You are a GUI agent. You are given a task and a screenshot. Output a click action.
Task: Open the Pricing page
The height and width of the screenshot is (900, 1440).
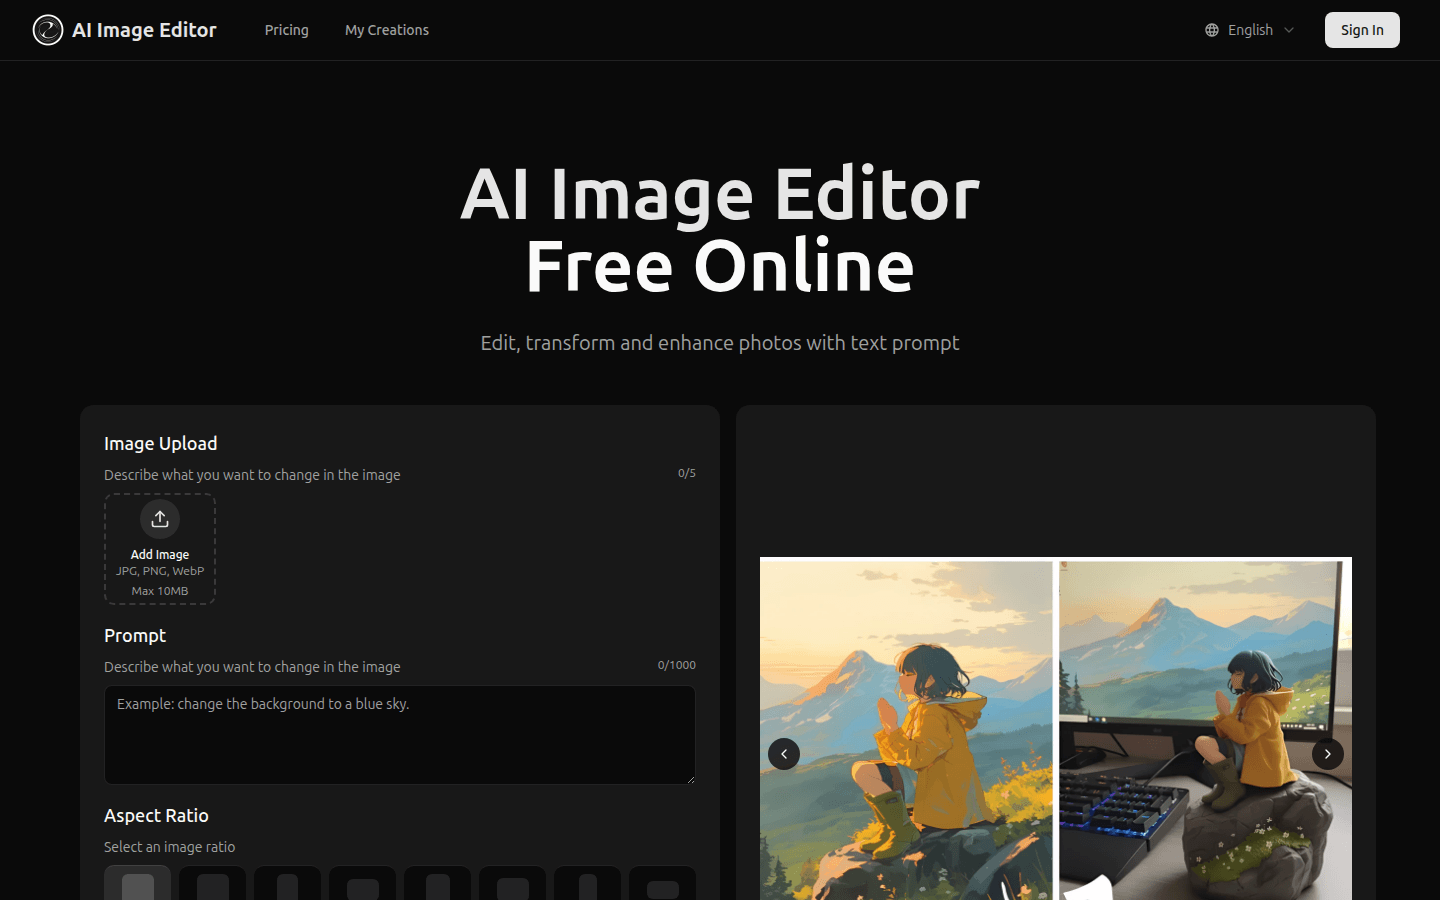[286, 30]
